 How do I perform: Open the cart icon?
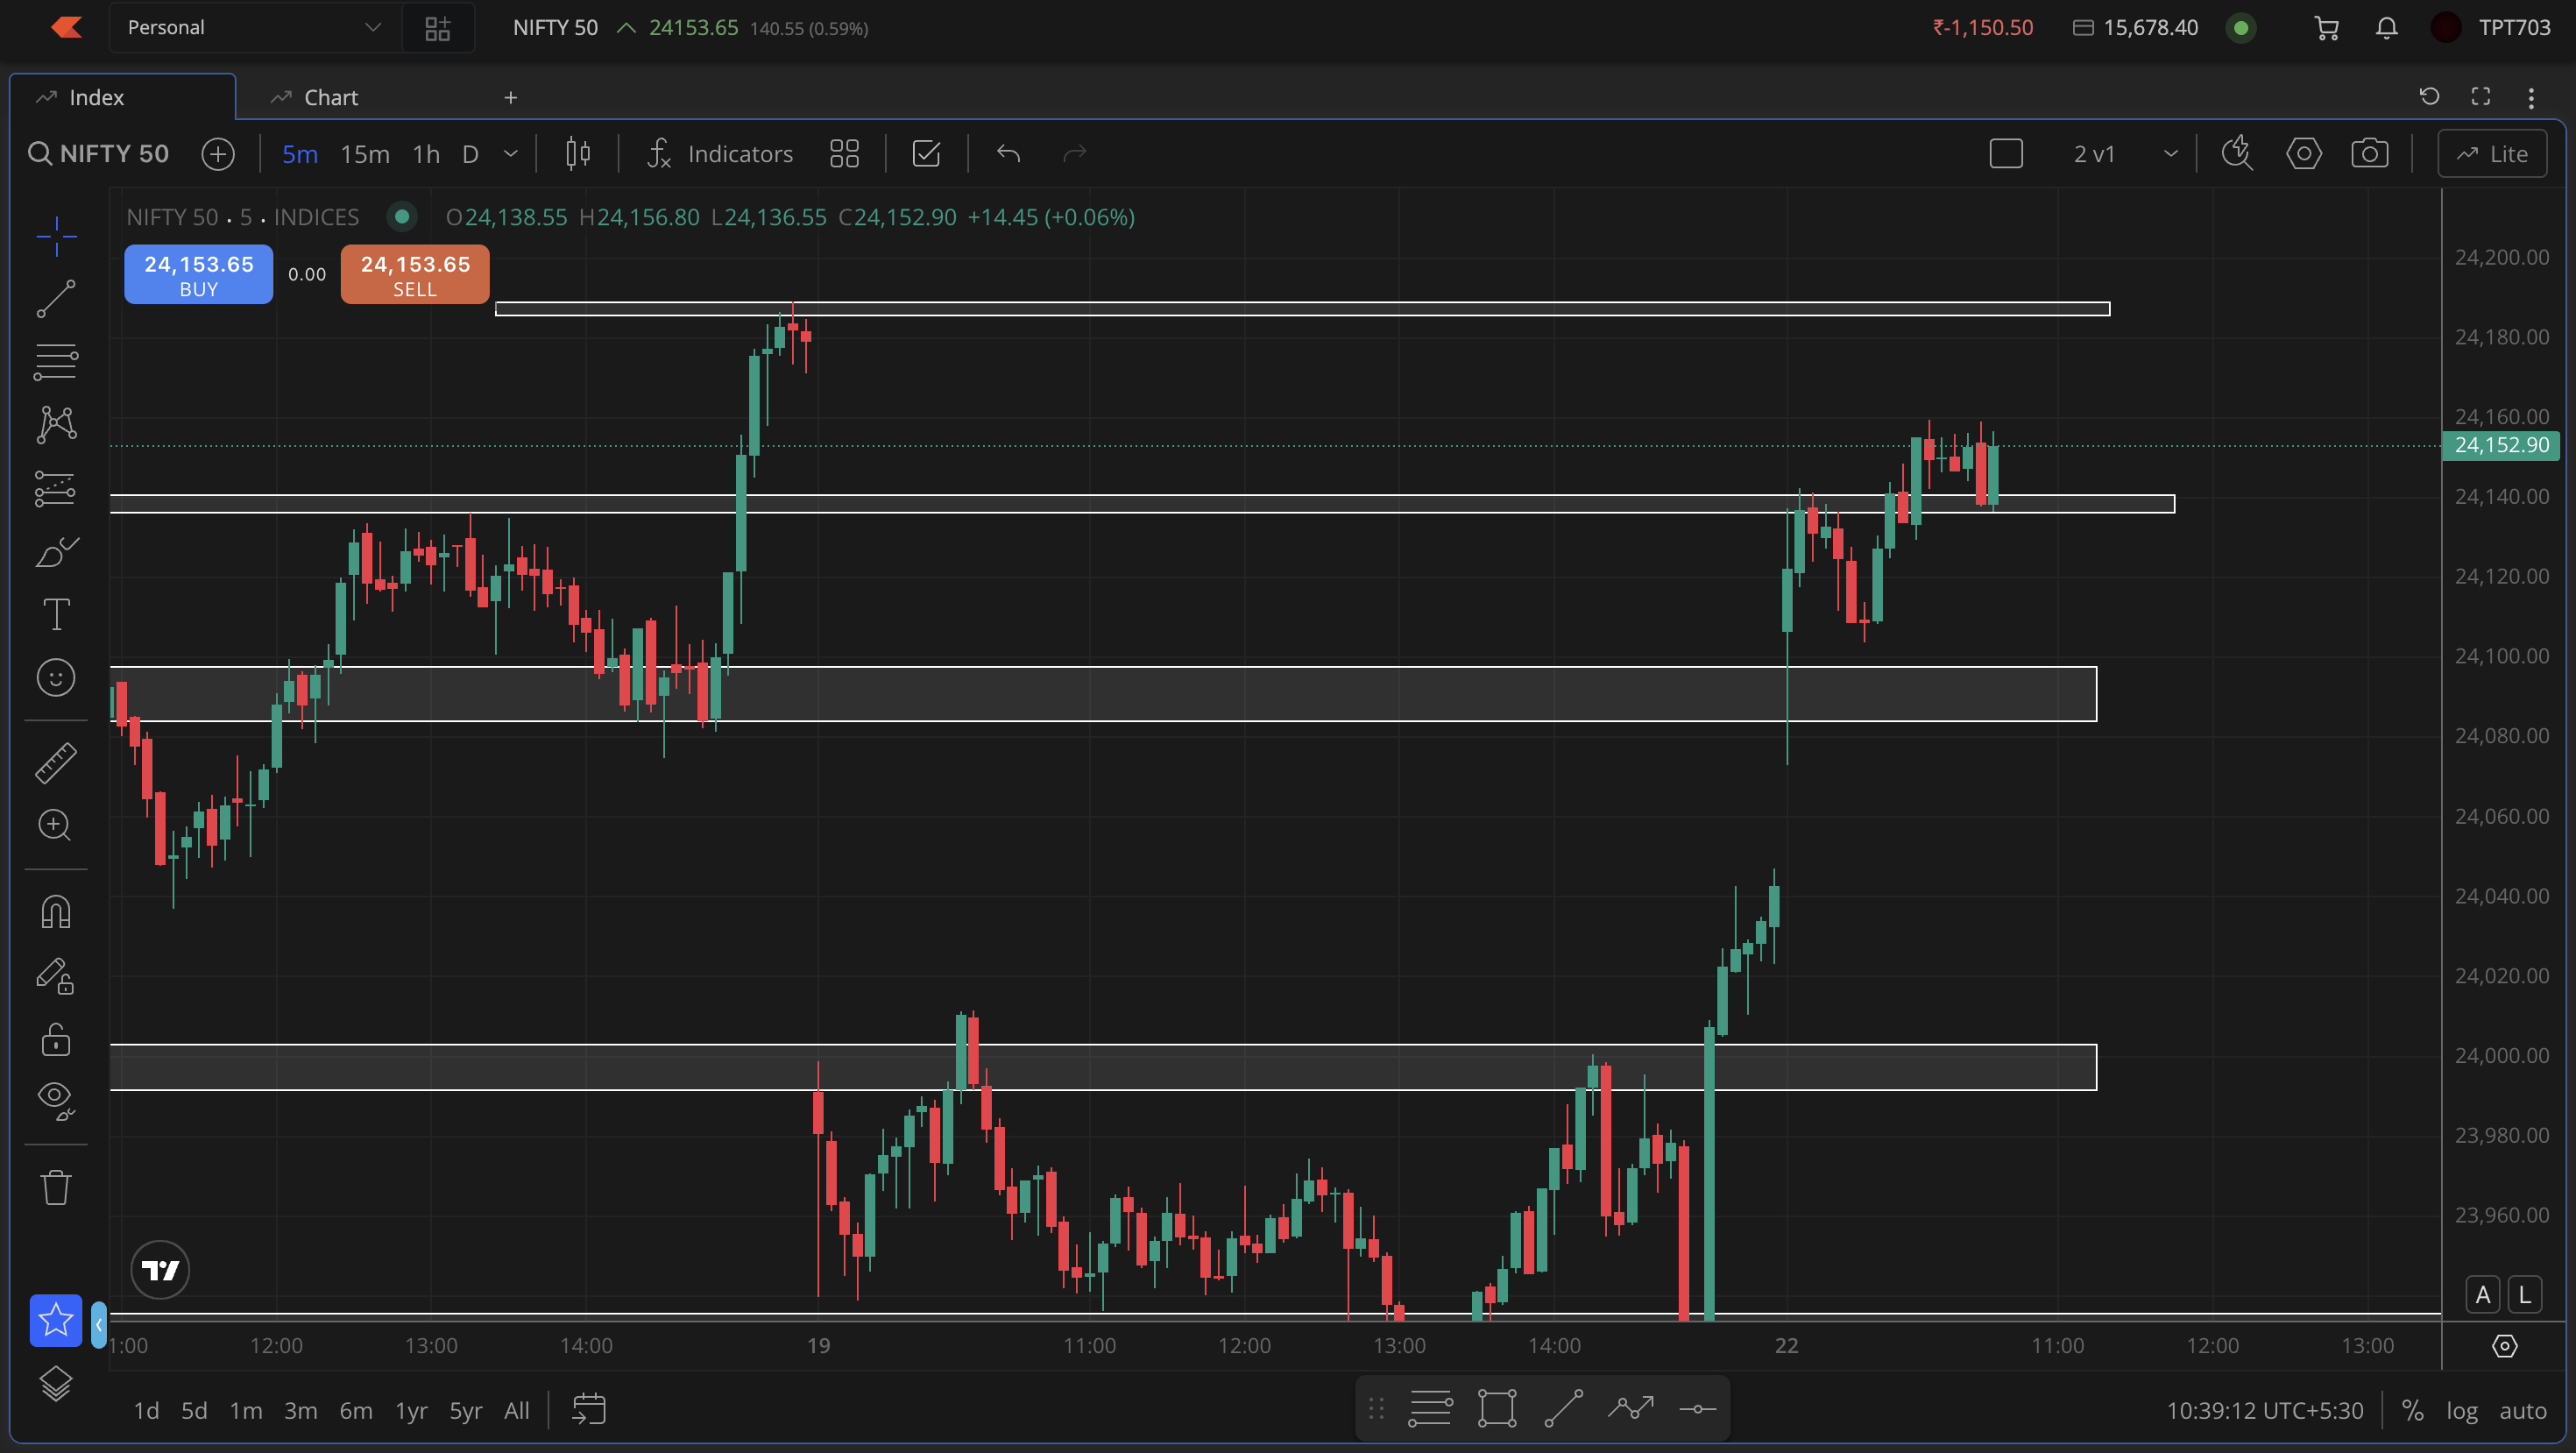point(2327,28)
